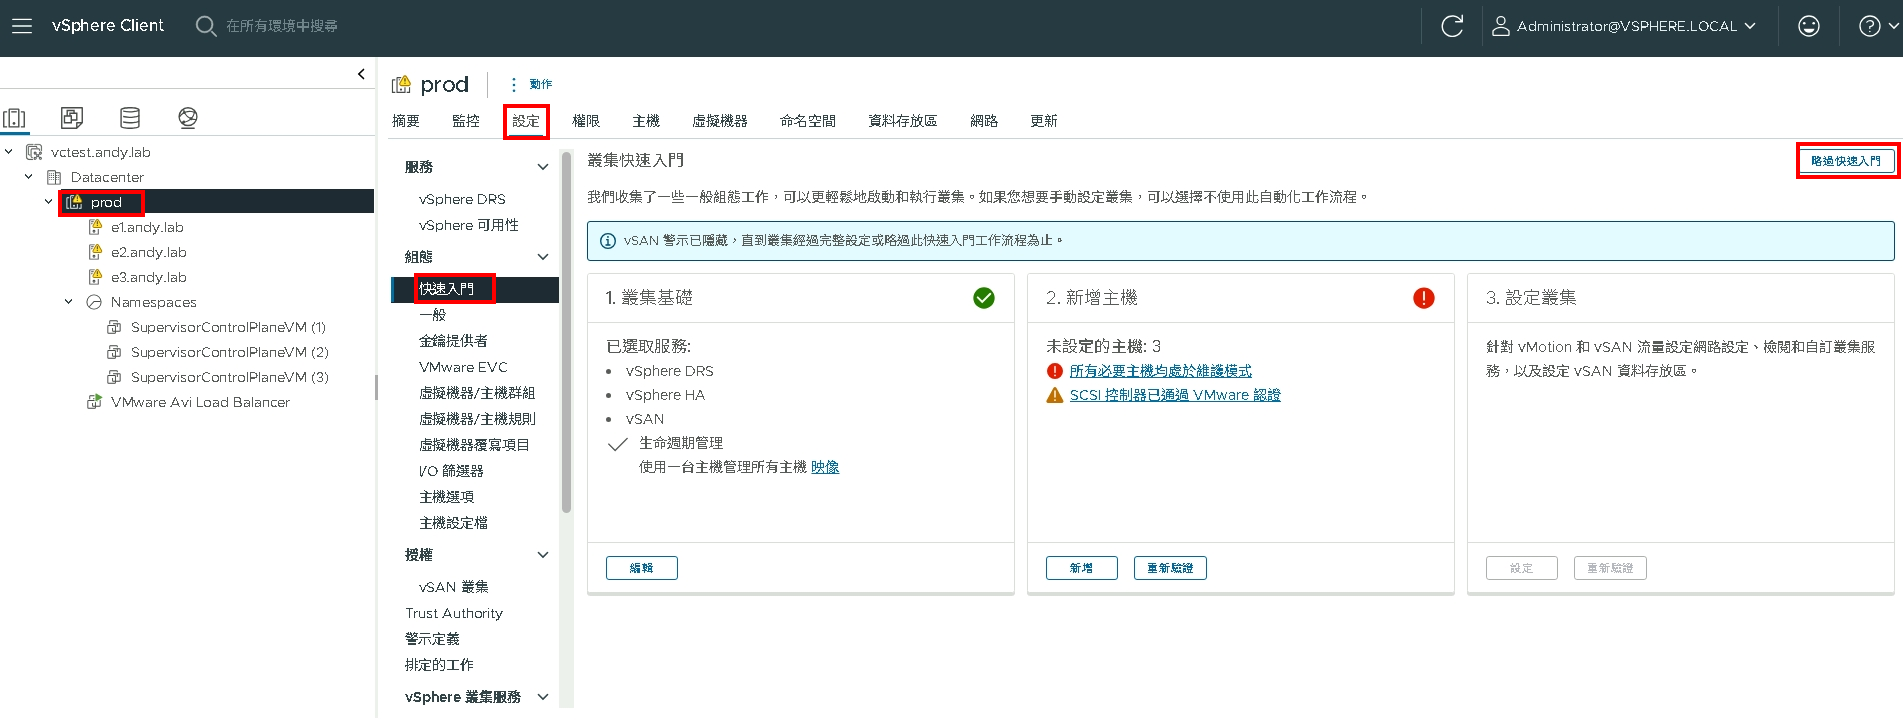The image size is (1903, 721).
Task: Select vSphere 可用性 in the settings menu
Action: click(469, 225)
